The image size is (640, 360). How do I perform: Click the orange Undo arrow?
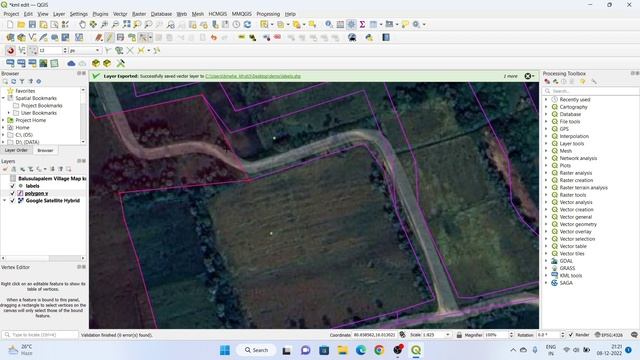pos(213,38)
